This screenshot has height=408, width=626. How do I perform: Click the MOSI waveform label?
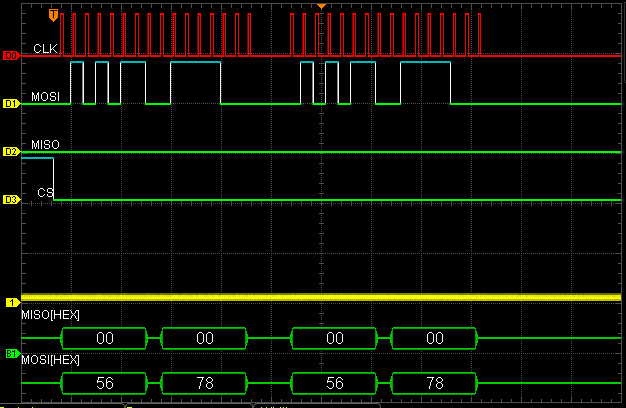pyautogui.click(x=46, y=97)
